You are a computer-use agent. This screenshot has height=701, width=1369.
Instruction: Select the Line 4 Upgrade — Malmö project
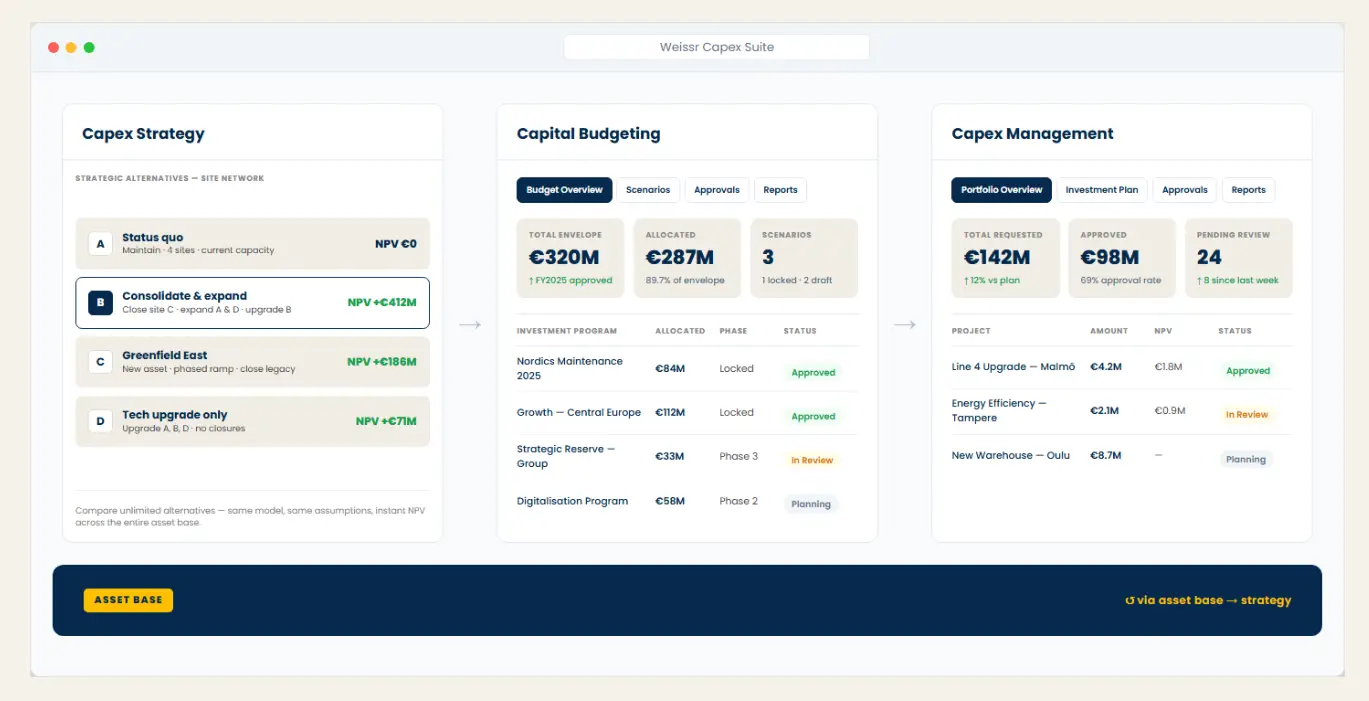click(x=1013, y=367)
